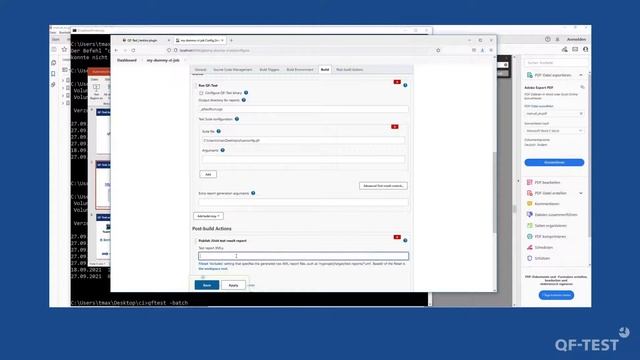Expand the PDF-Datei erstellen chevron

click(581, 193)
